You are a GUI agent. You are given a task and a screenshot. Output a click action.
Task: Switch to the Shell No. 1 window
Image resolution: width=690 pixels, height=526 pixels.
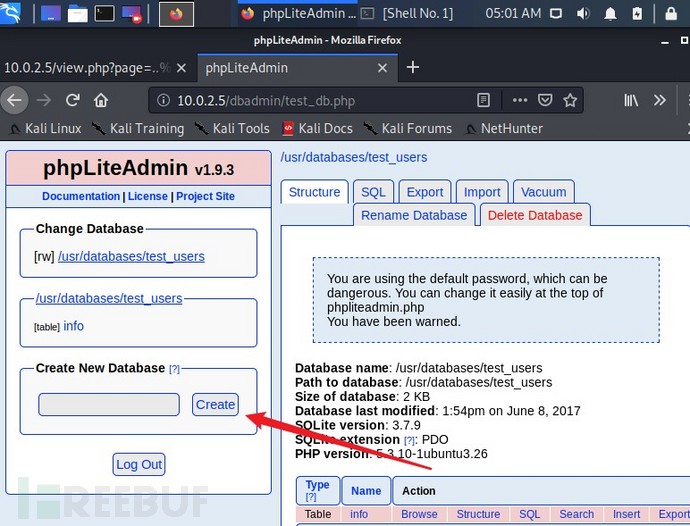(x=407, y=14)
